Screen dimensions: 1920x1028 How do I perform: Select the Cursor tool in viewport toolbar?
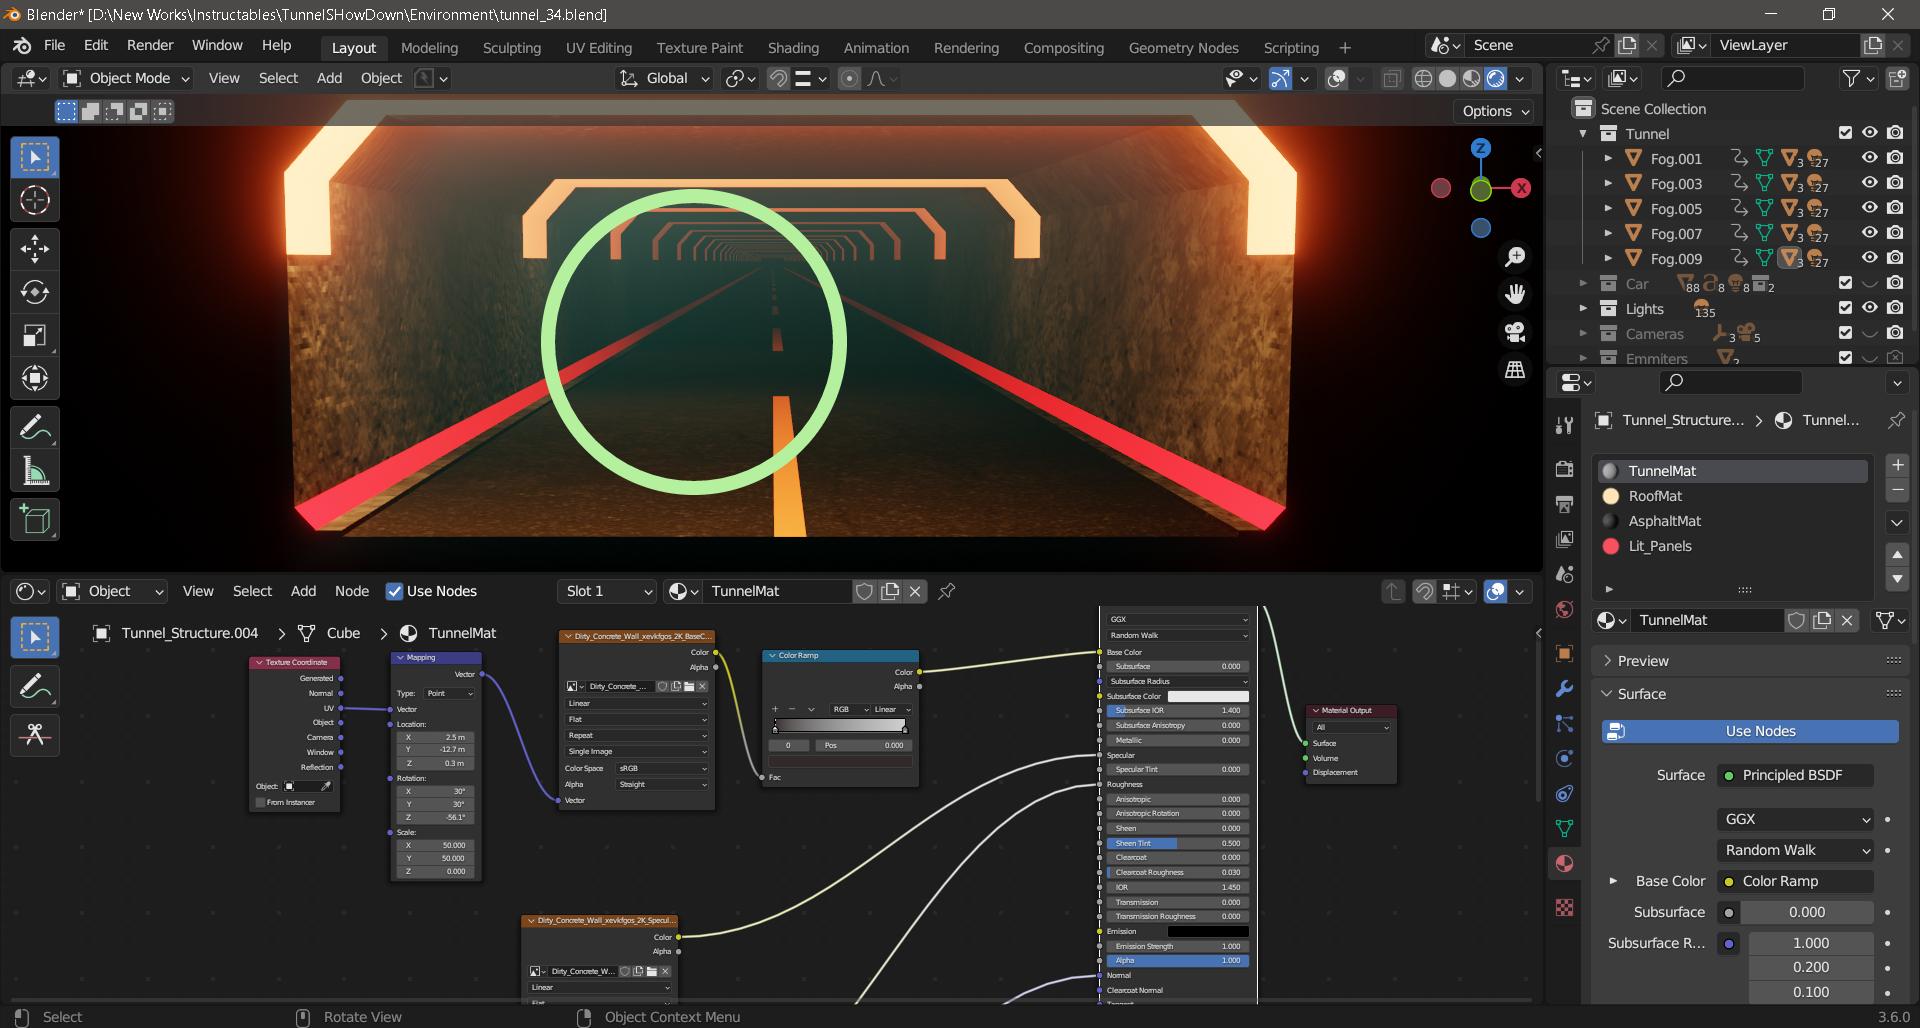[x=35, y=201]
